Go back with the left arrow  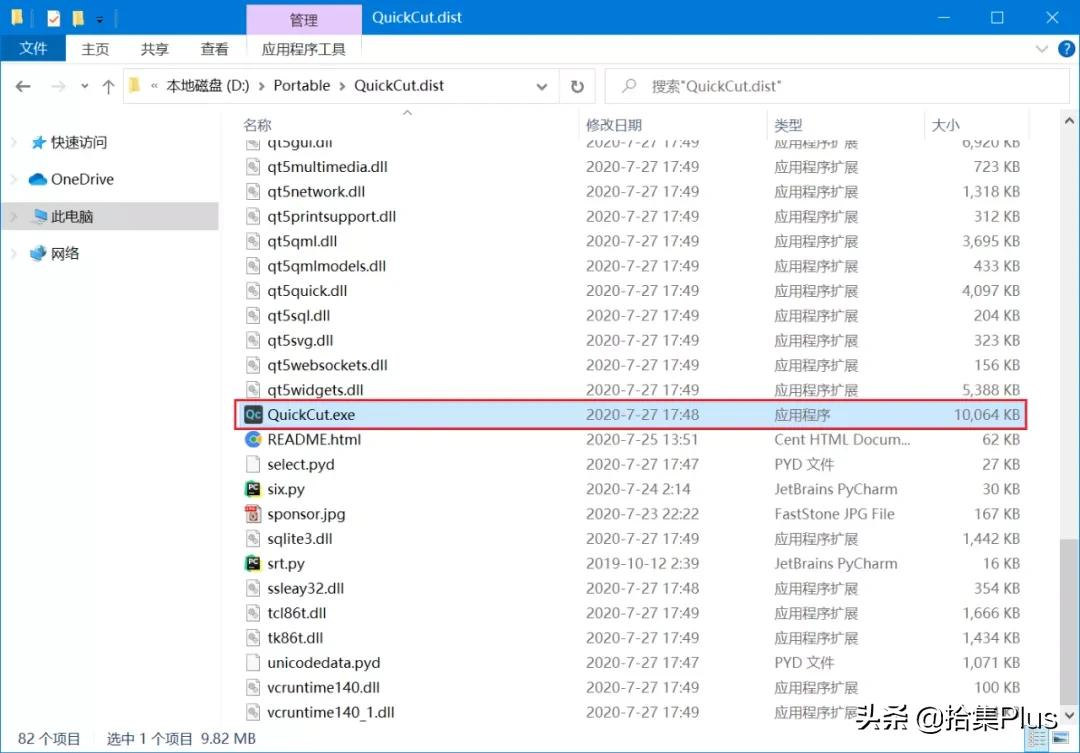(23, 86)
